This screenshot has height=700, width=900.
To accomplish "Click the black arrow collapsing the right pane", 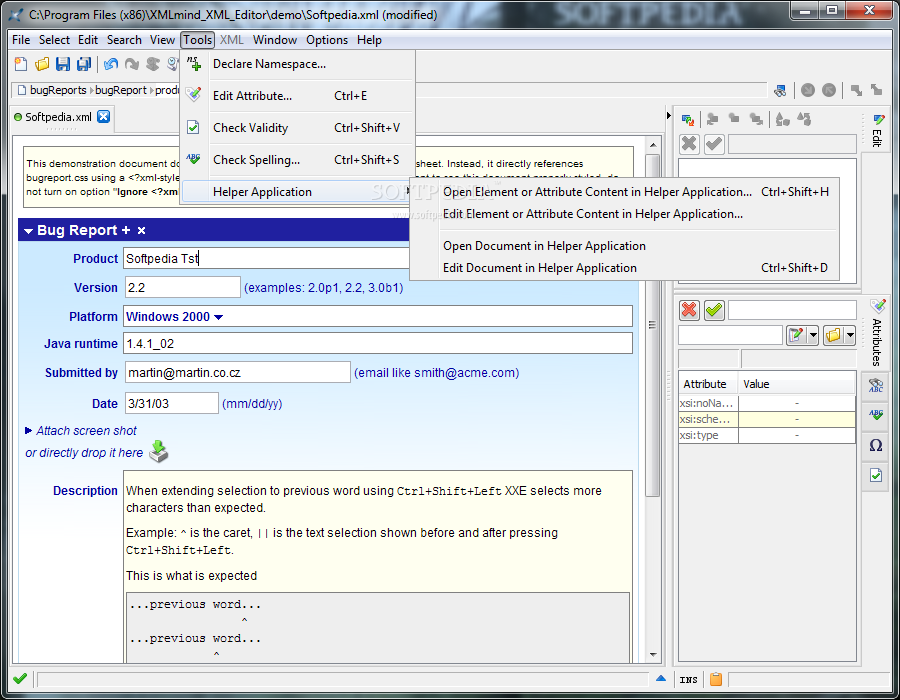I will (x=669, y=115).
